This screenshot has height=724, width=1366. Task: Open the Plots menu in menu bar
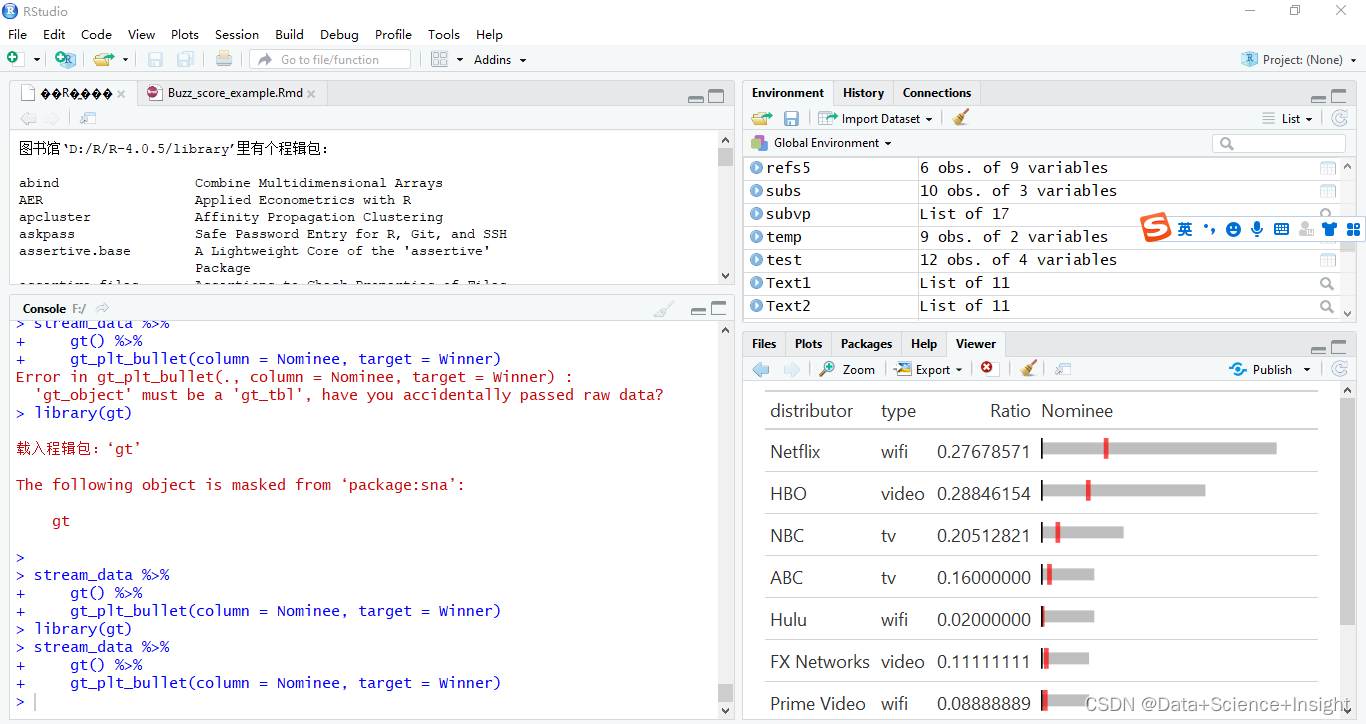185,34
